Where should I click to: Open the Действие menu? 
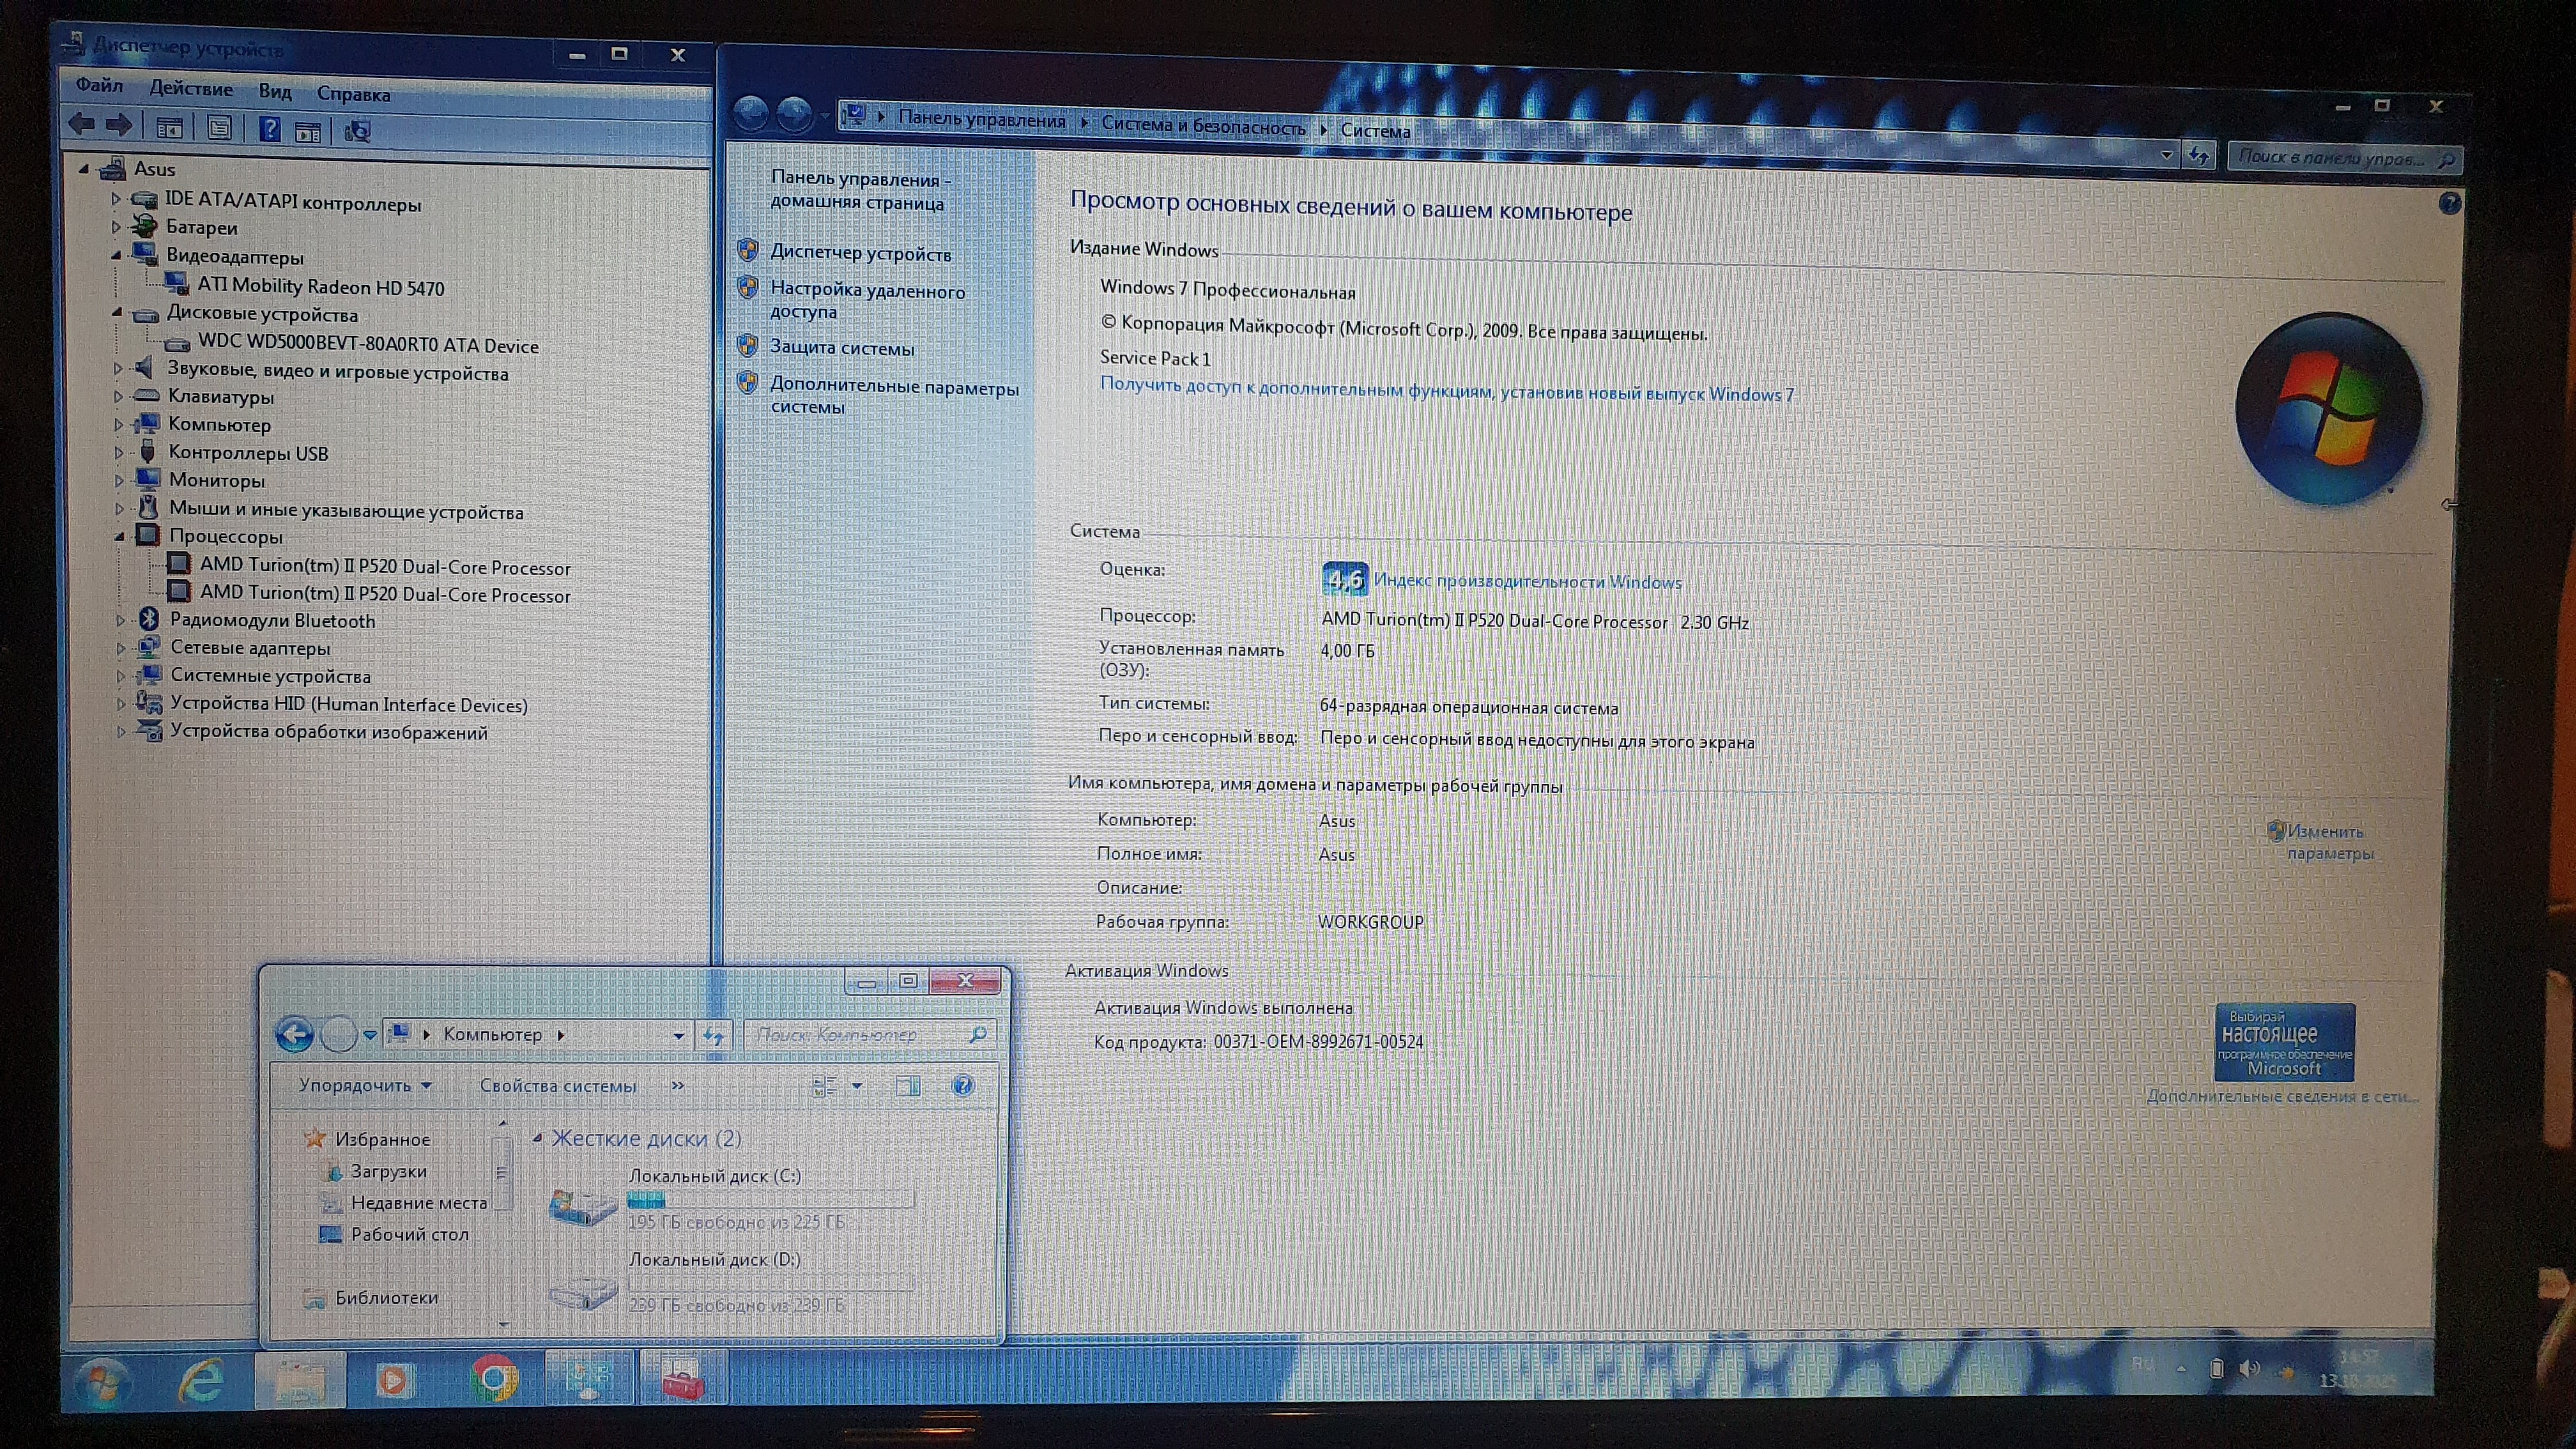[x=190, y=88]
